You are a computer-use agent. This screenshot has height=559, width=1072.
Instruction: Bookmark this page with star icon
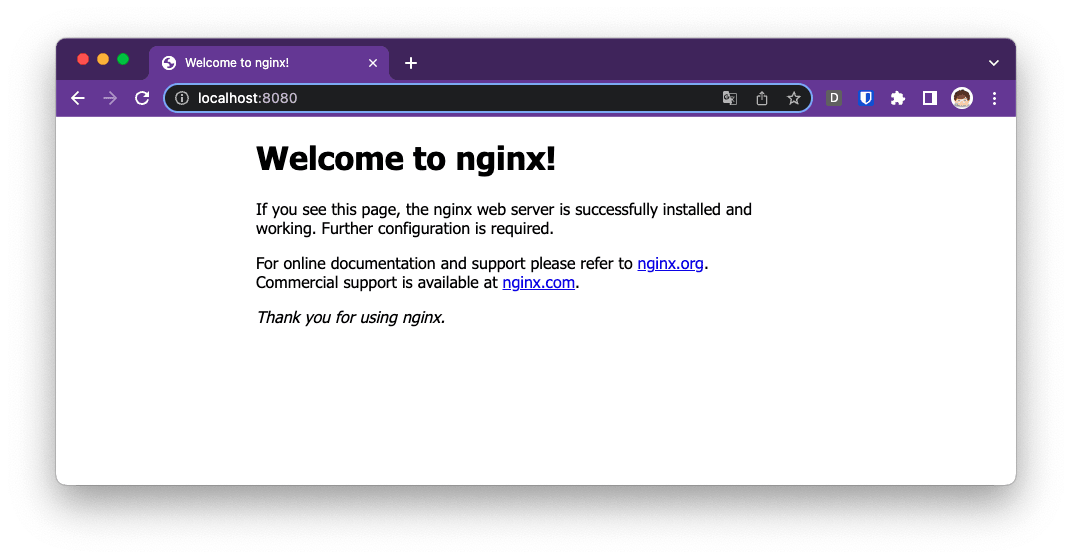tap(794, 98)
